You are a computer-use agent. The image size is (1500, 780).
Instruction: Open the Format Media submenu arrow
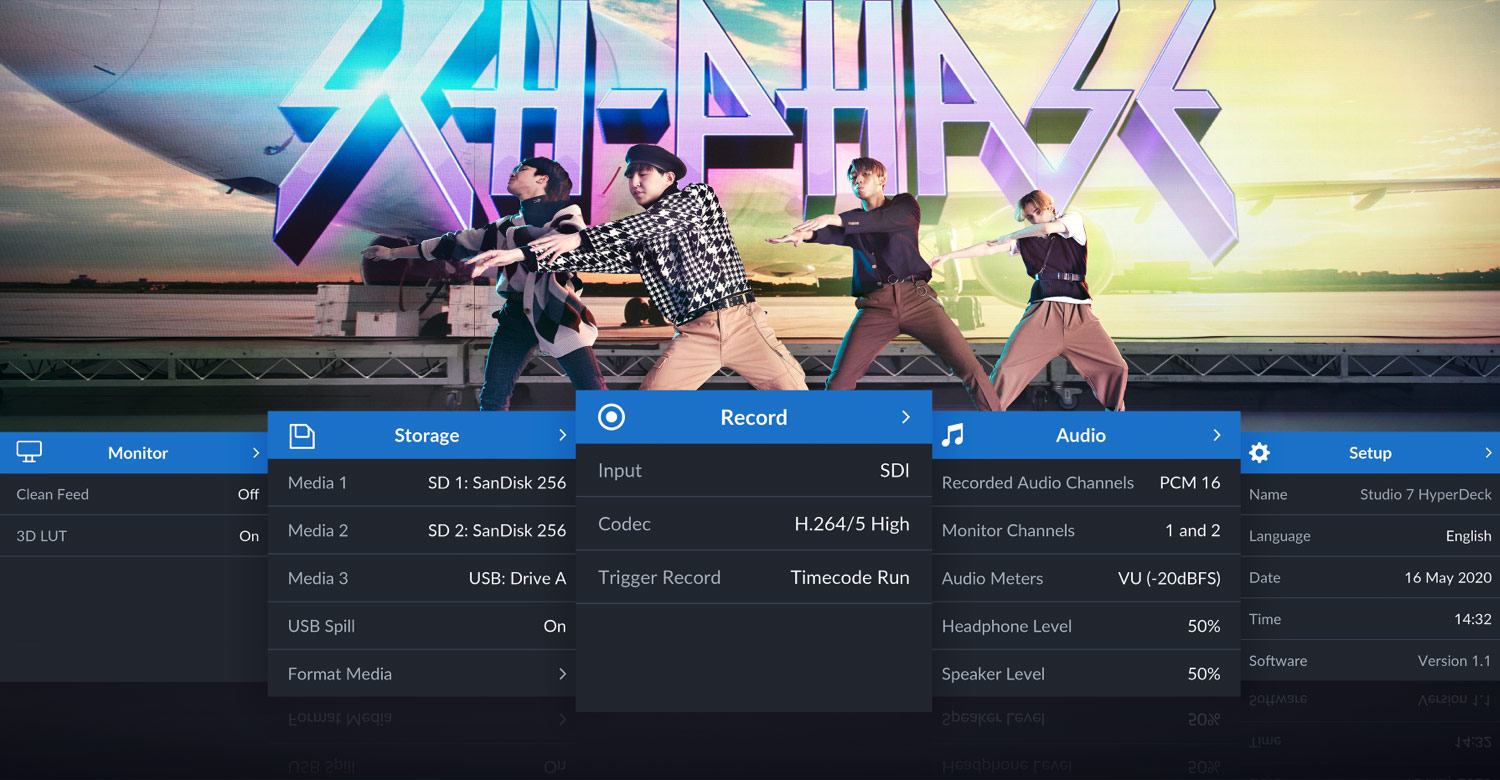click(562, 673)
